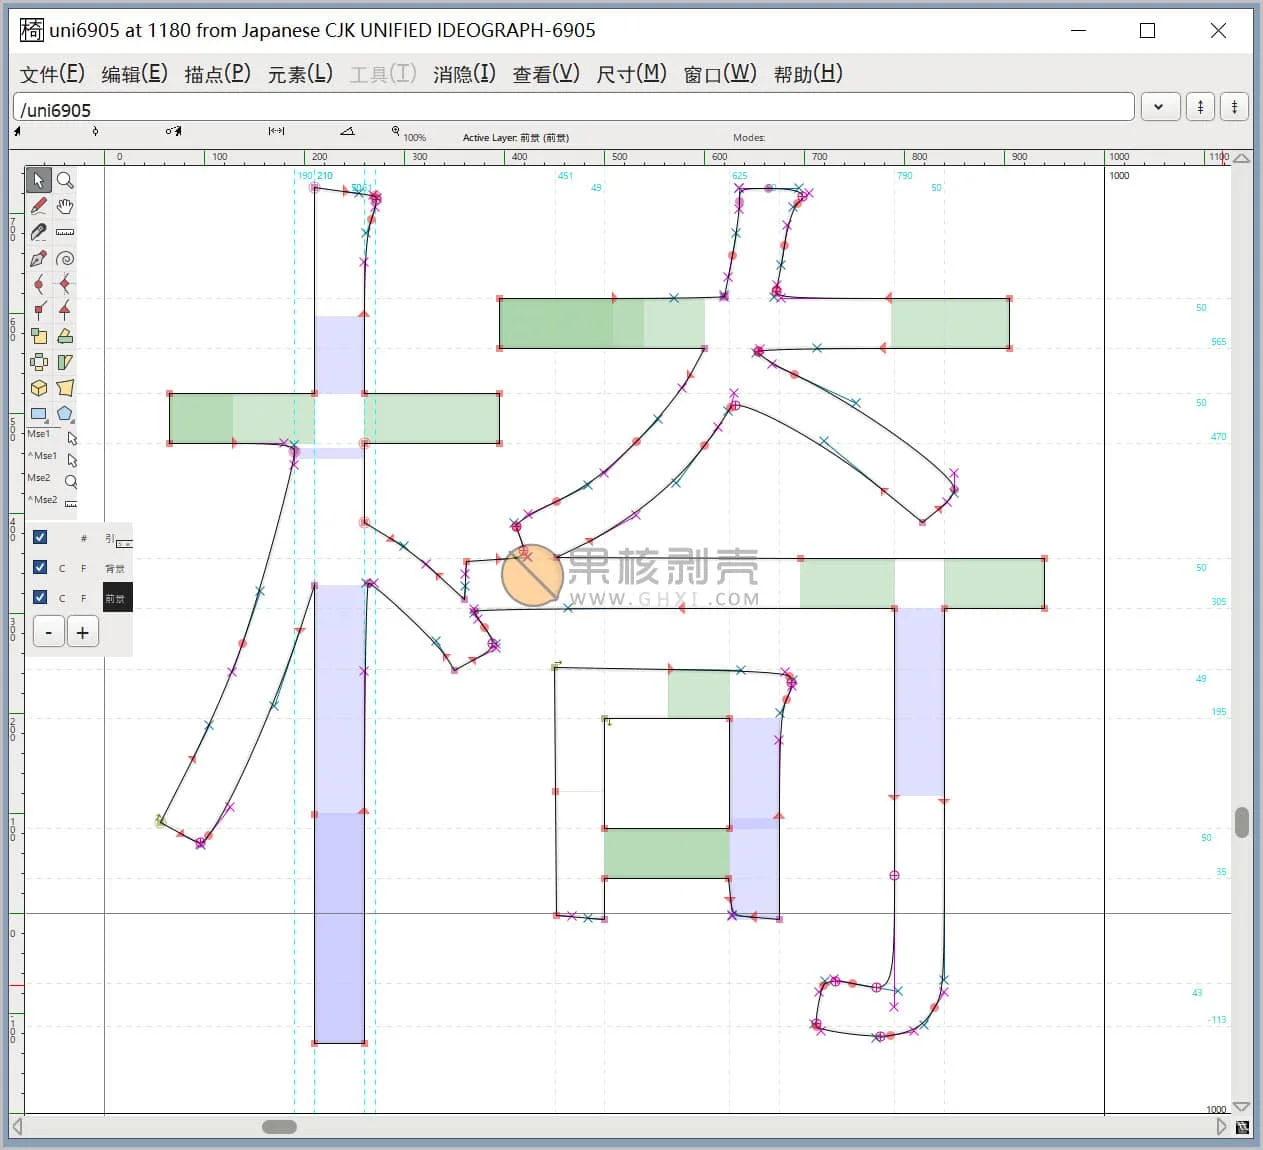Select the Pen point tool
1263x1150 pixels.
[x=38, y=258]
